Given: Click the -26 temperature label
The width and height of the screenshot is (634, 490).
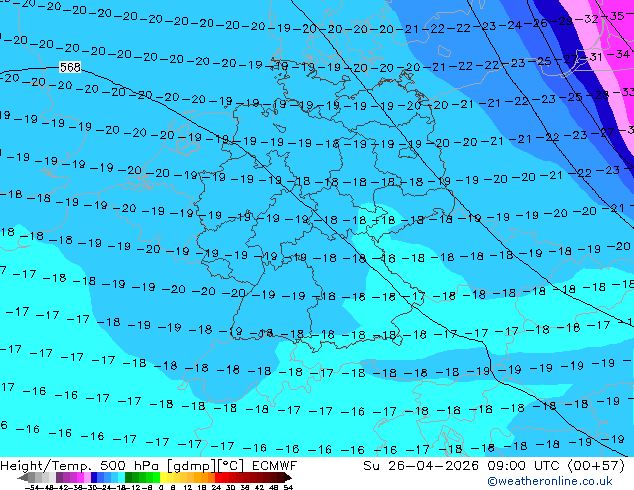Looking at the screenshot, I should [537, 23].
